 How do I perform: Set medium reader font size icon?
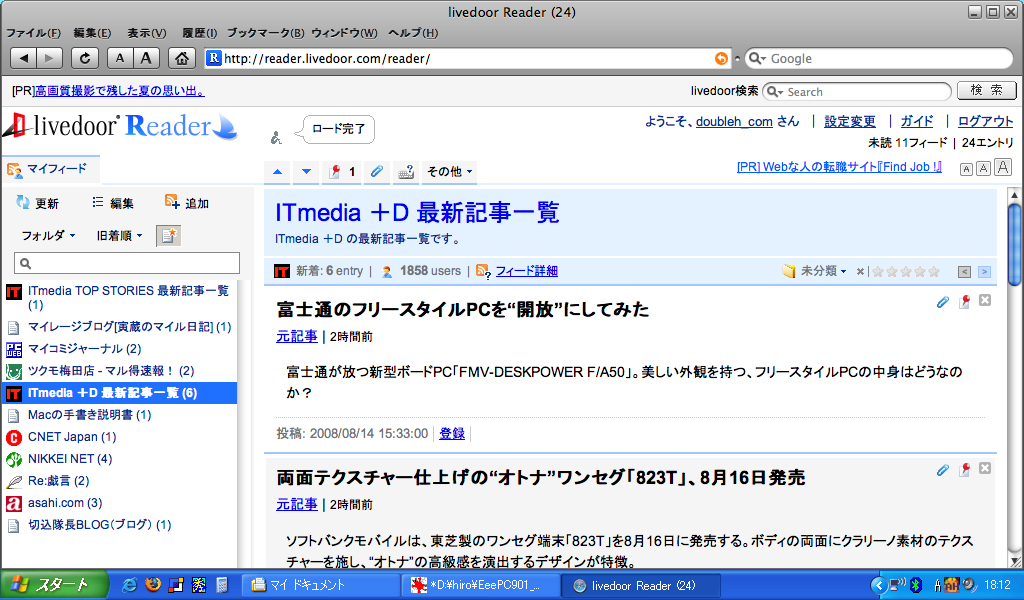click(x=984, y=168)
